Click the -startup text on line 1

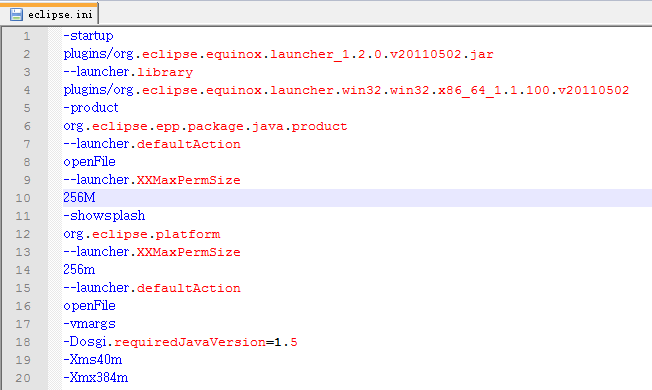point(88,36)
